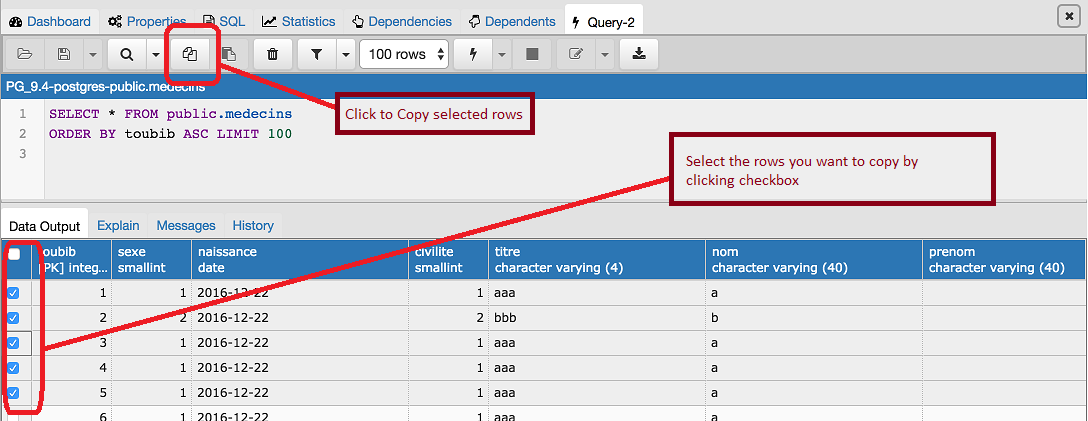This screenshot has width=1088, height=421.
Task: Click the Find magnifier icon
Action: (126, 54)
